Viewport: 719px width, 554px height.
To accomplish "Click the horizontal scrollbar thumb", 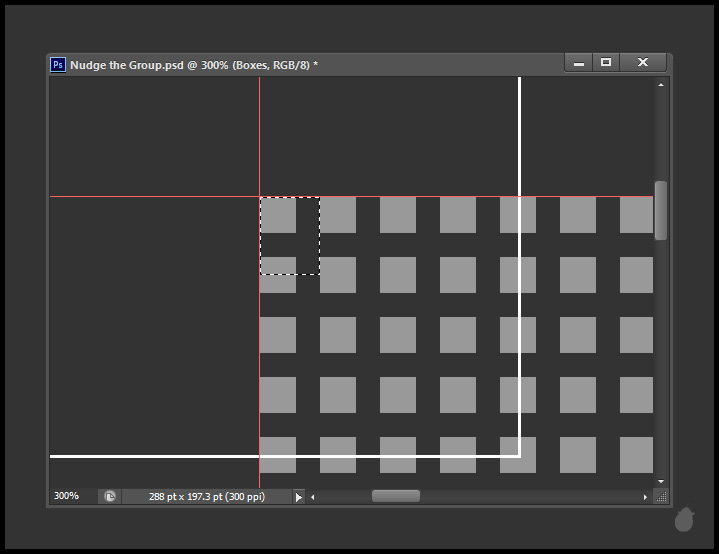I will (396, 496).
